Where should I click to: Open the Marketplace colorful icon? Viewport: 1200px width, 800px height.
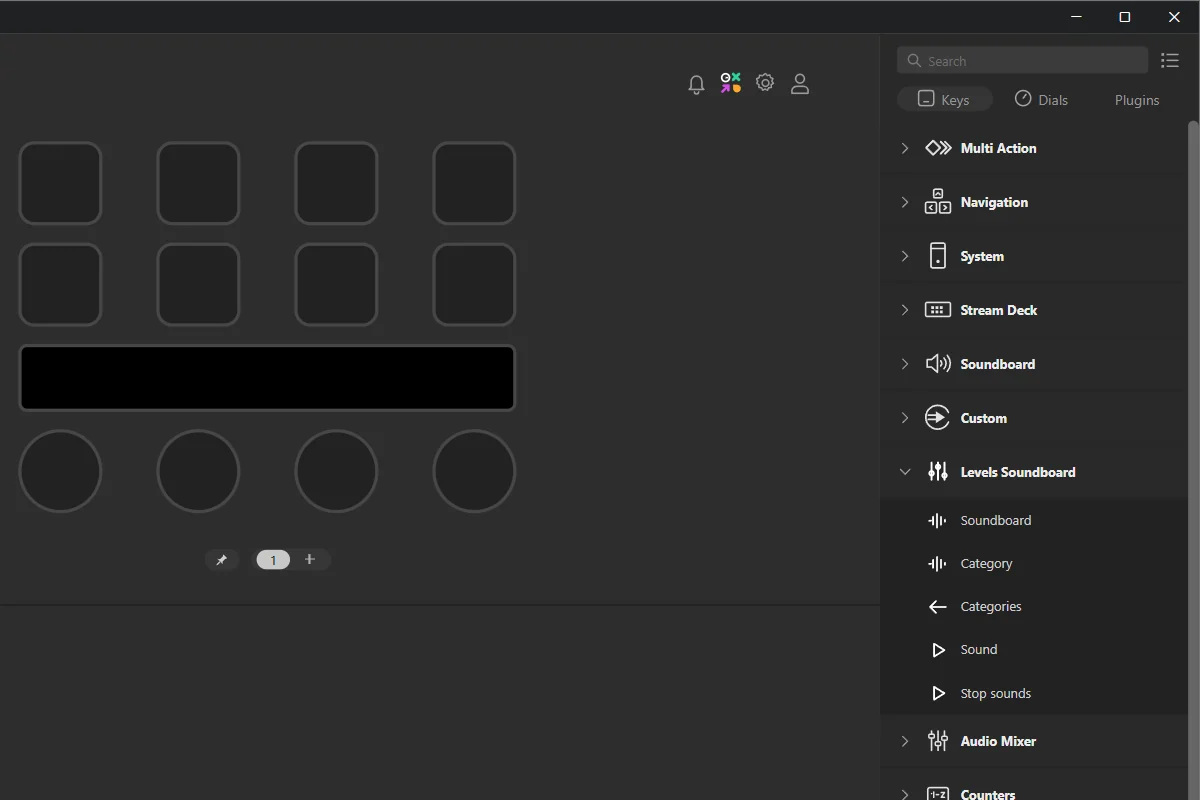pos(731,83)
